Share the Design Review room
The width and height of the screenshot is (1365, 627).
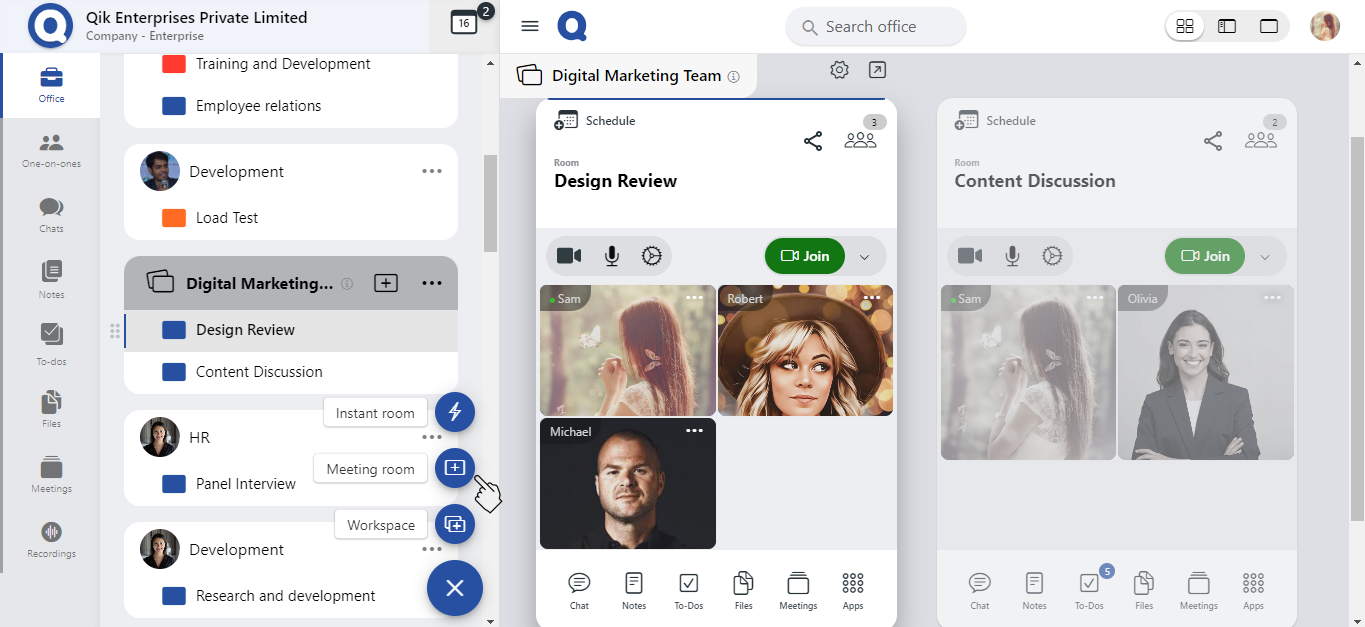coord(813,141)
